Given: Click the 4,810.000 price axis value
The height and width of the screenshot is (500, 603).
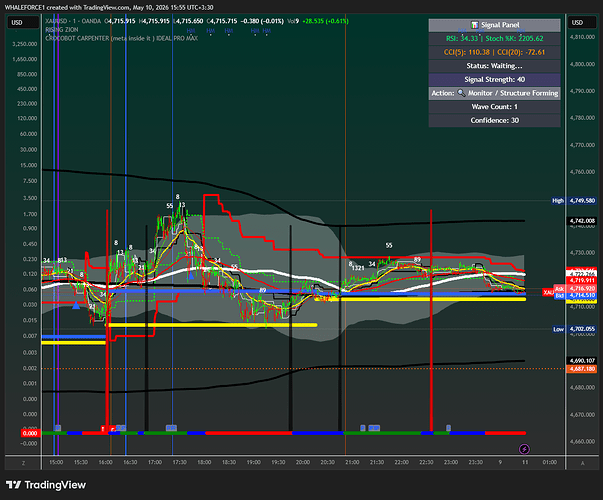Looking at the screenshot, I should pyautogui.click(x=582, y=37).
